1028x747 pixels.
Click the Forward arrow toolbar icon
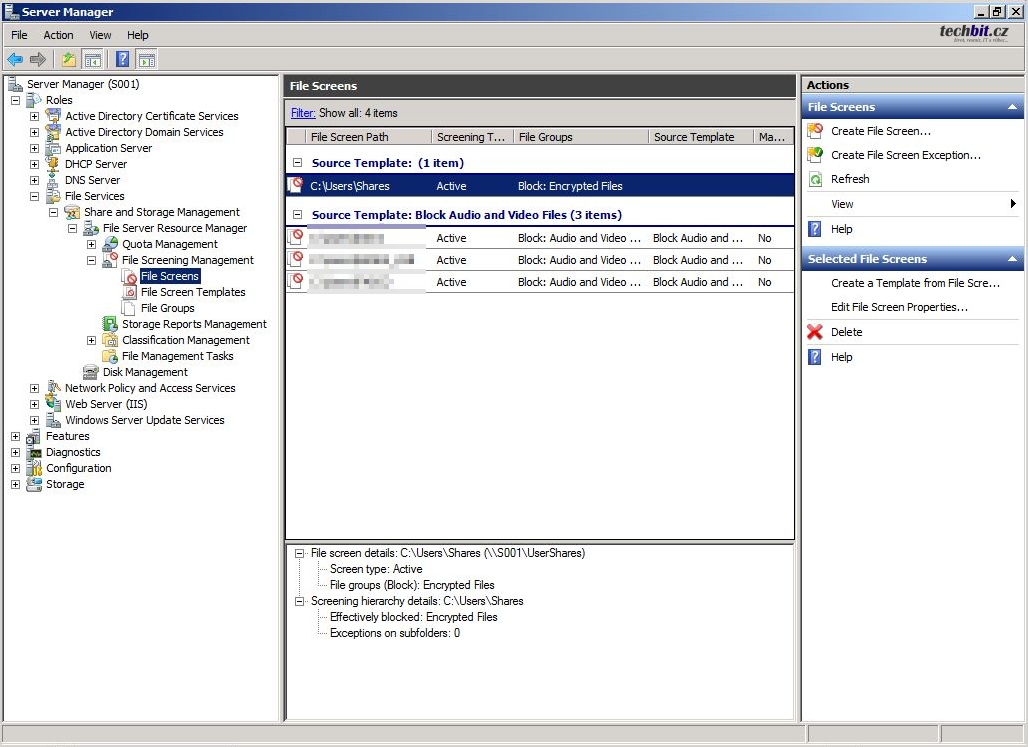click(x=38, y=60)
